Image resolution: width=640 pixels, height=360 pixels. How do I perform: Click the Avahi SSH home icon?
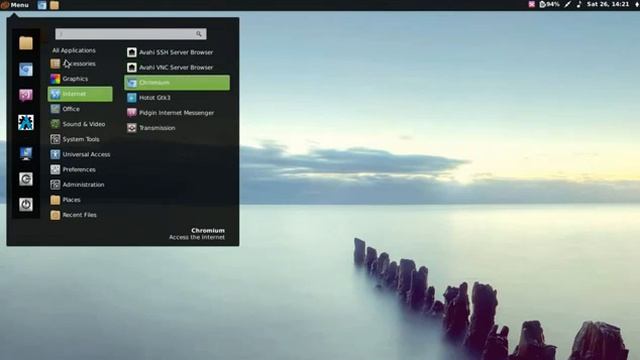click(131, 52)
